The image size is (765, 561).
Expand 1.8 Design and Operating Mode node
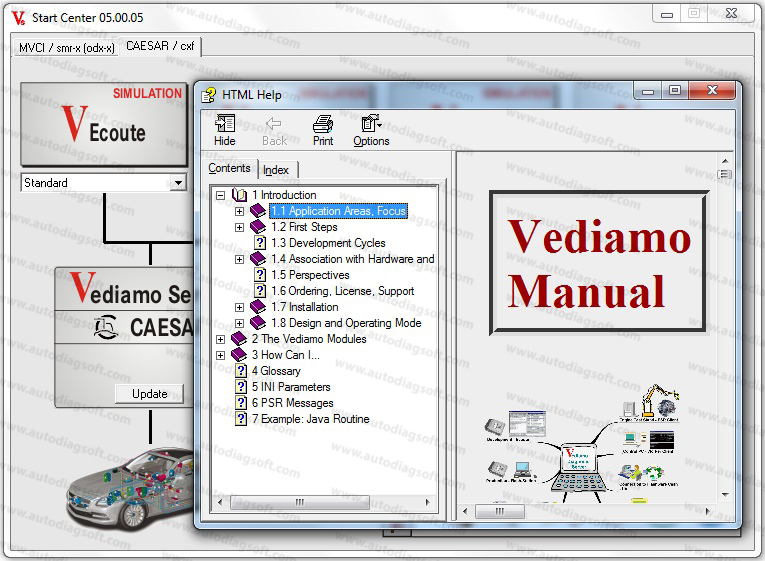point(240,324)
